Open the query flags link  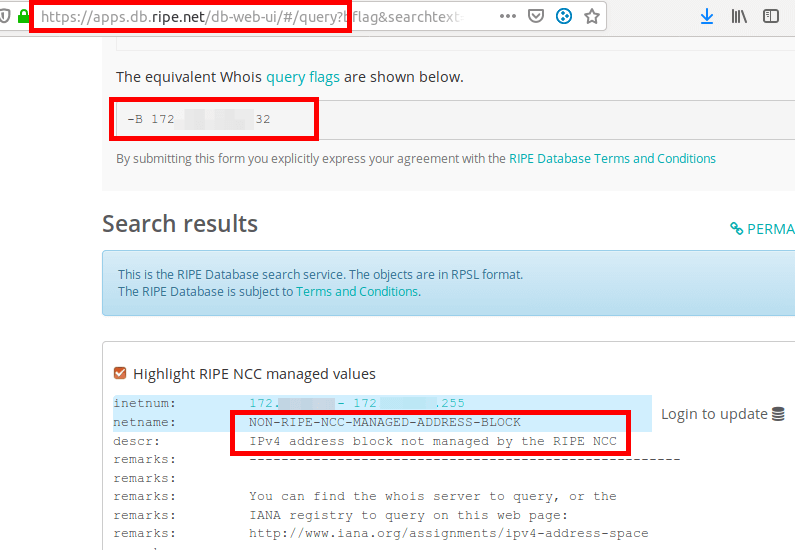pyautogui.click(x=303, y=77)
